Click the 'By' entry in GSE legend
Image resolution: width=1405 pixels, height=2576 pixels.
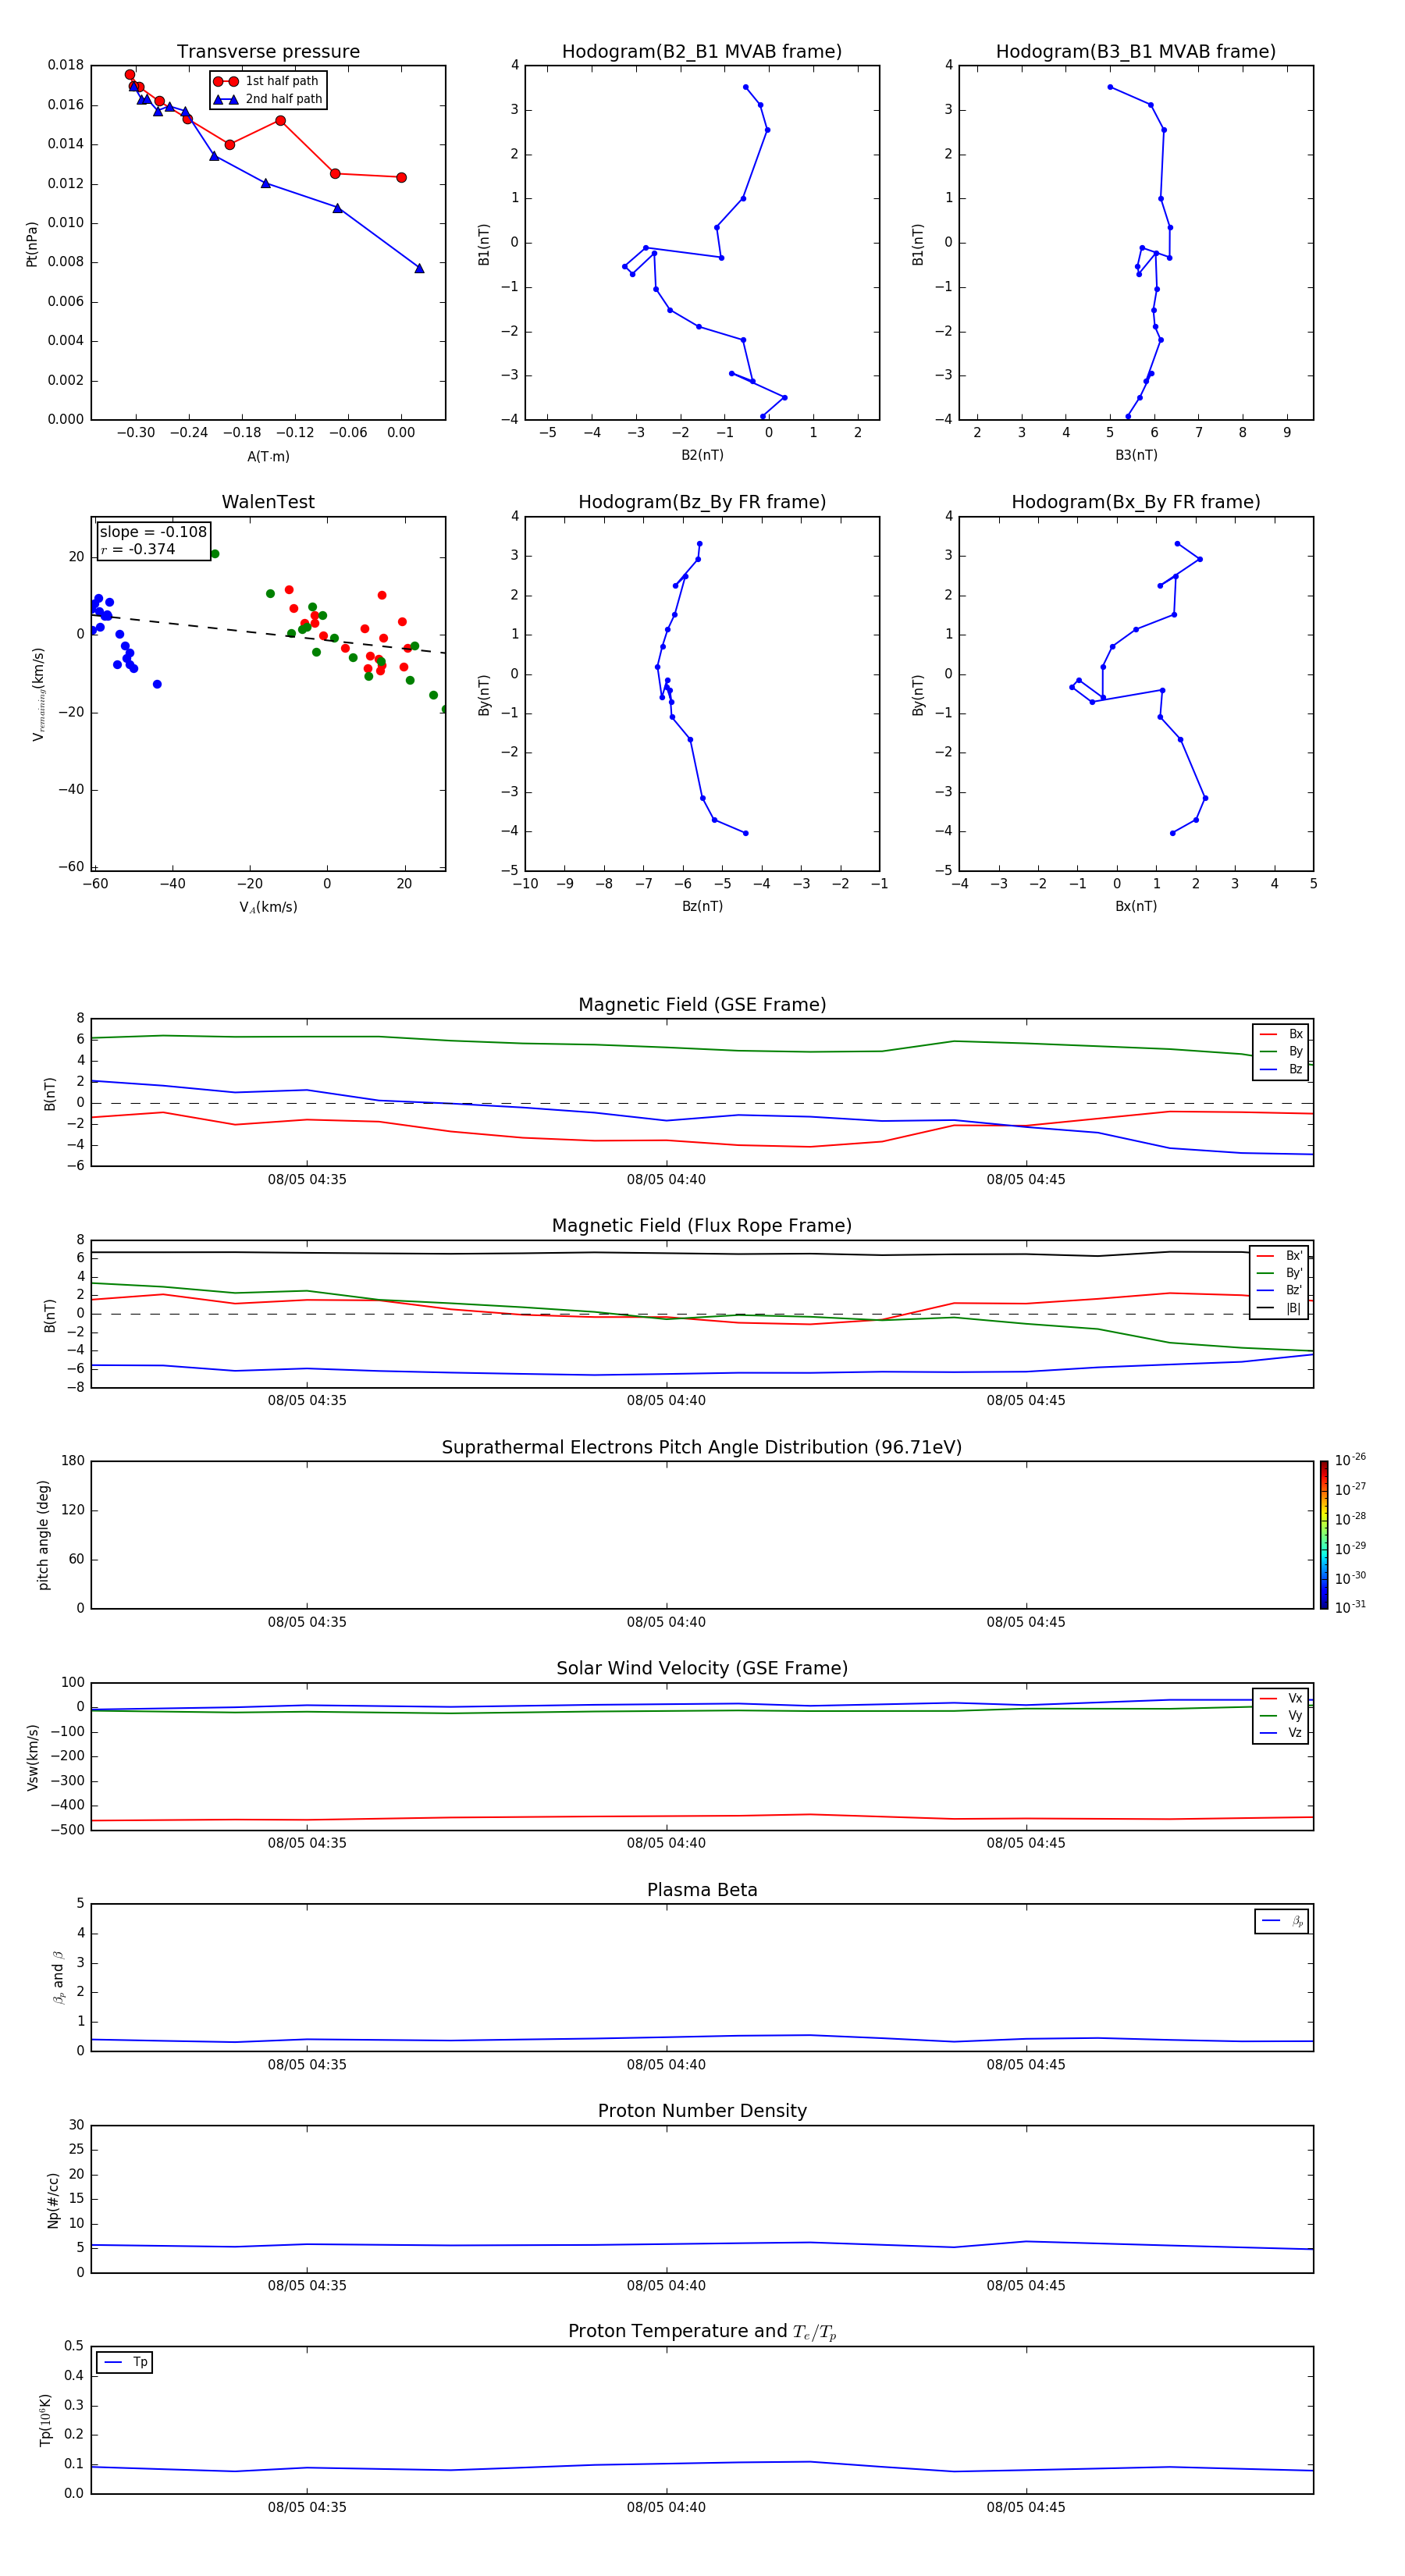(1281, 1052)
